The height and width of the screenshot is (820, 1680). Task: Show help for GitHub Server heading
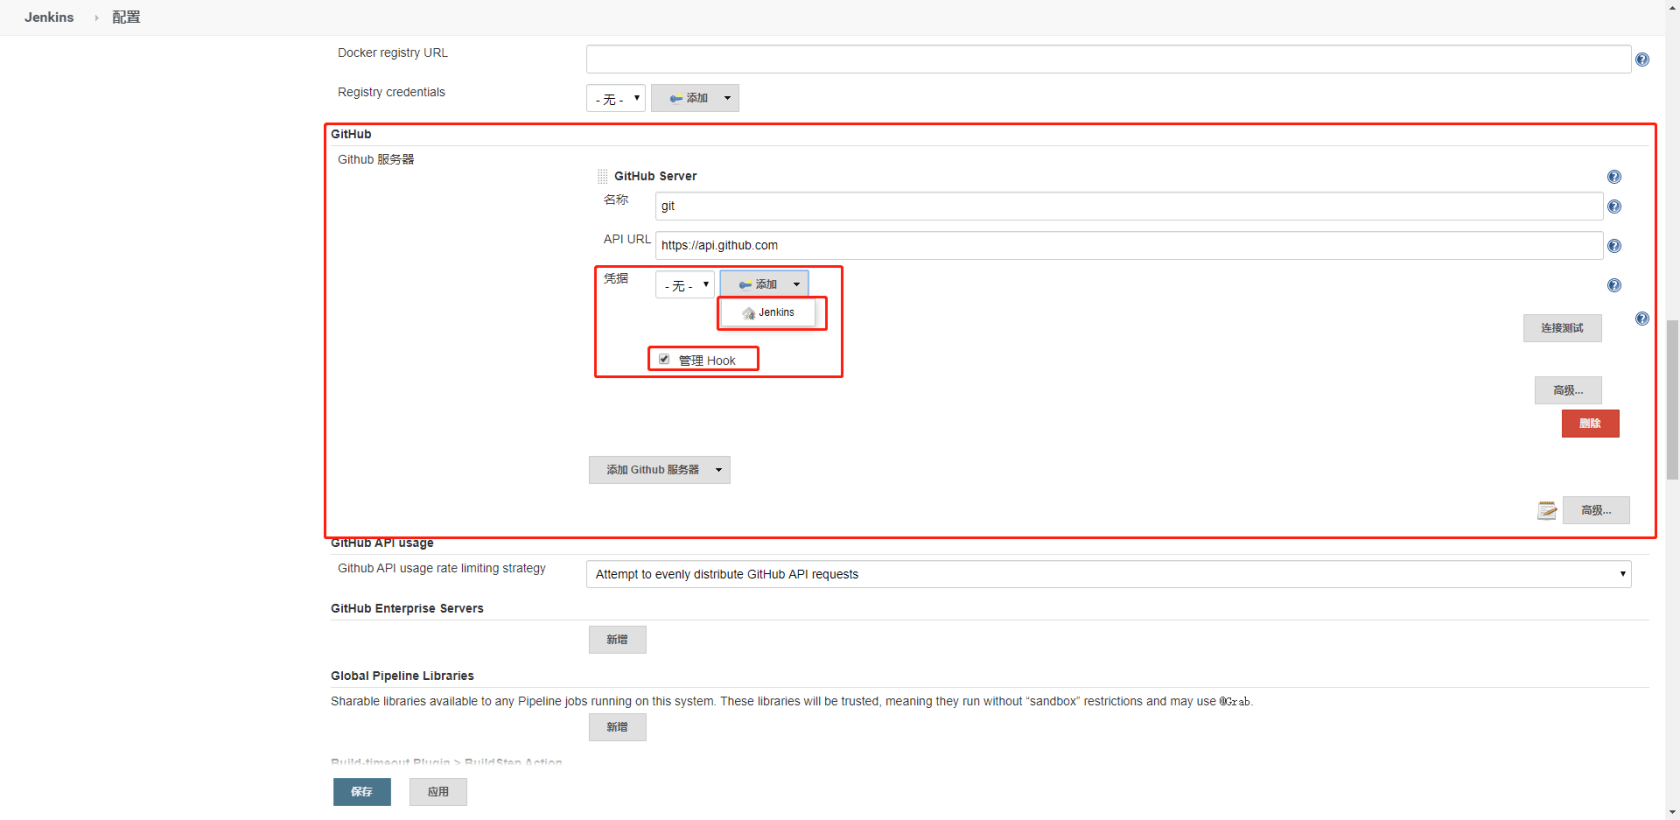pos(1614,177)
